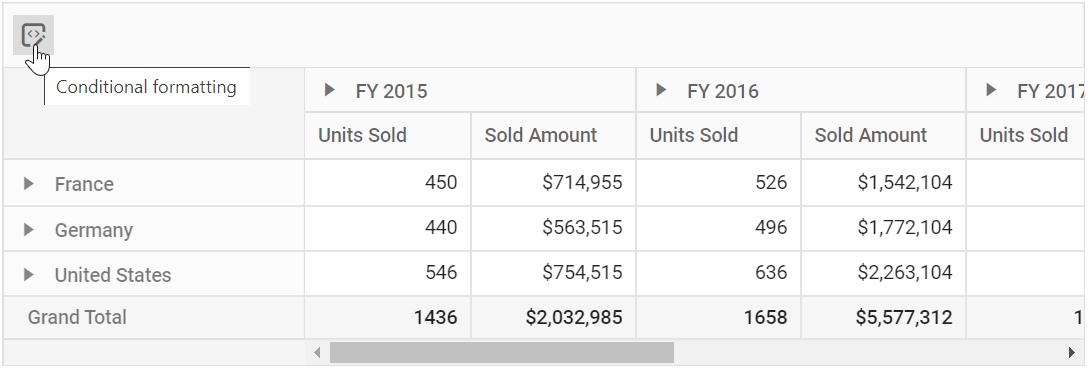The image size is (1088, 368).
Task: Click the Grand Total row label
Action: (x=77, y=317)
